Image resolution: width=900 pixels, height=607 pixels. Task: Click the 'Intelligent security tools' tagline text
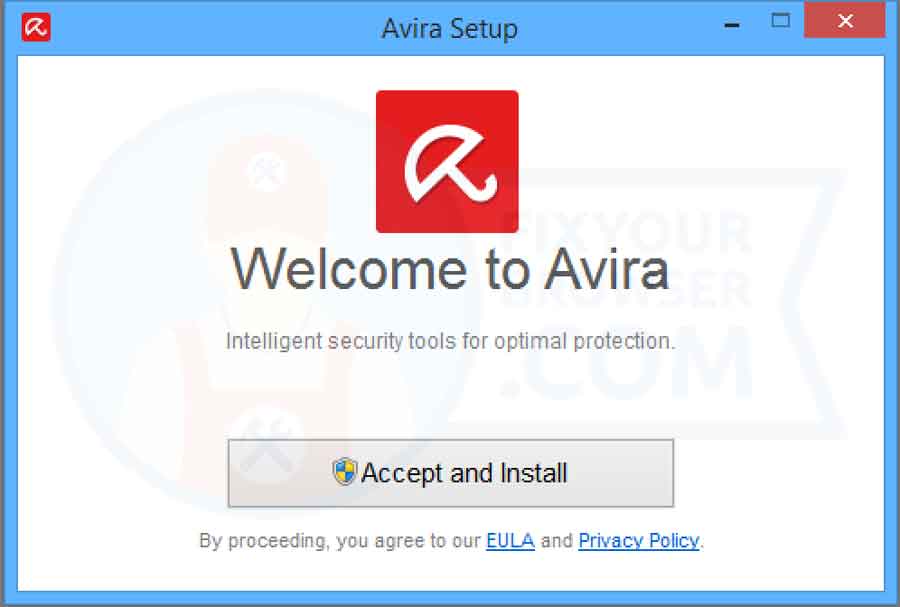451,341
